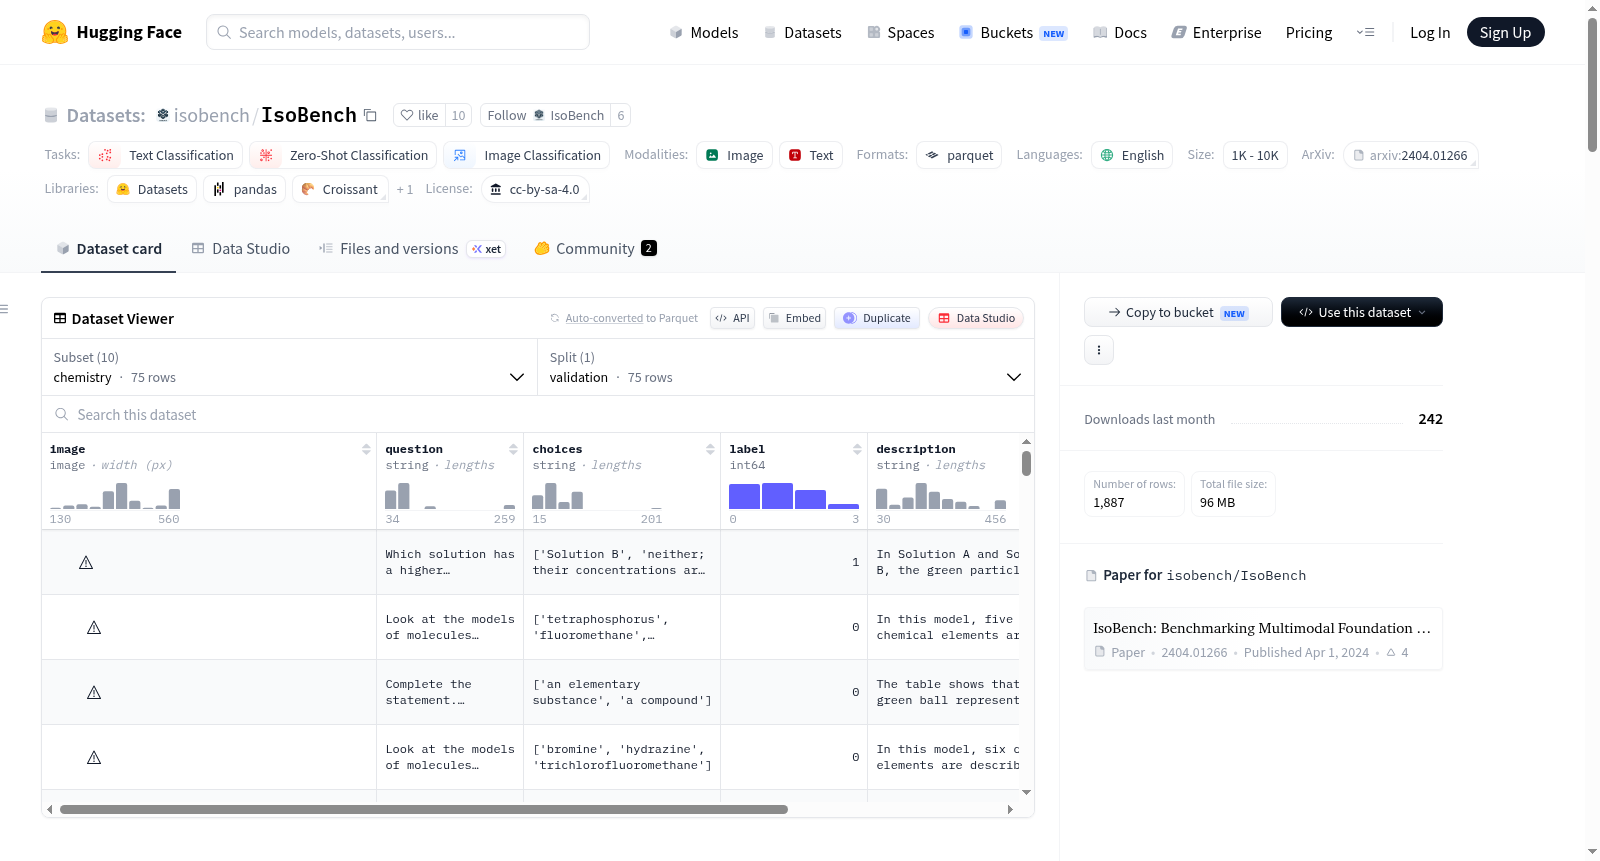
Task: Expand the +1 additional libraries
Action: (x=405, y=189)
